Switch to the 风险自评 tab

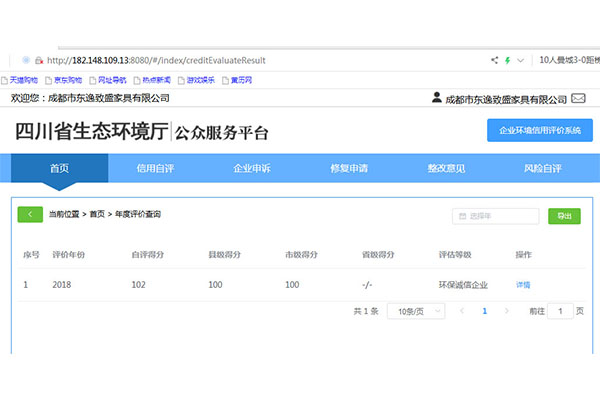(x=543, y=168)
